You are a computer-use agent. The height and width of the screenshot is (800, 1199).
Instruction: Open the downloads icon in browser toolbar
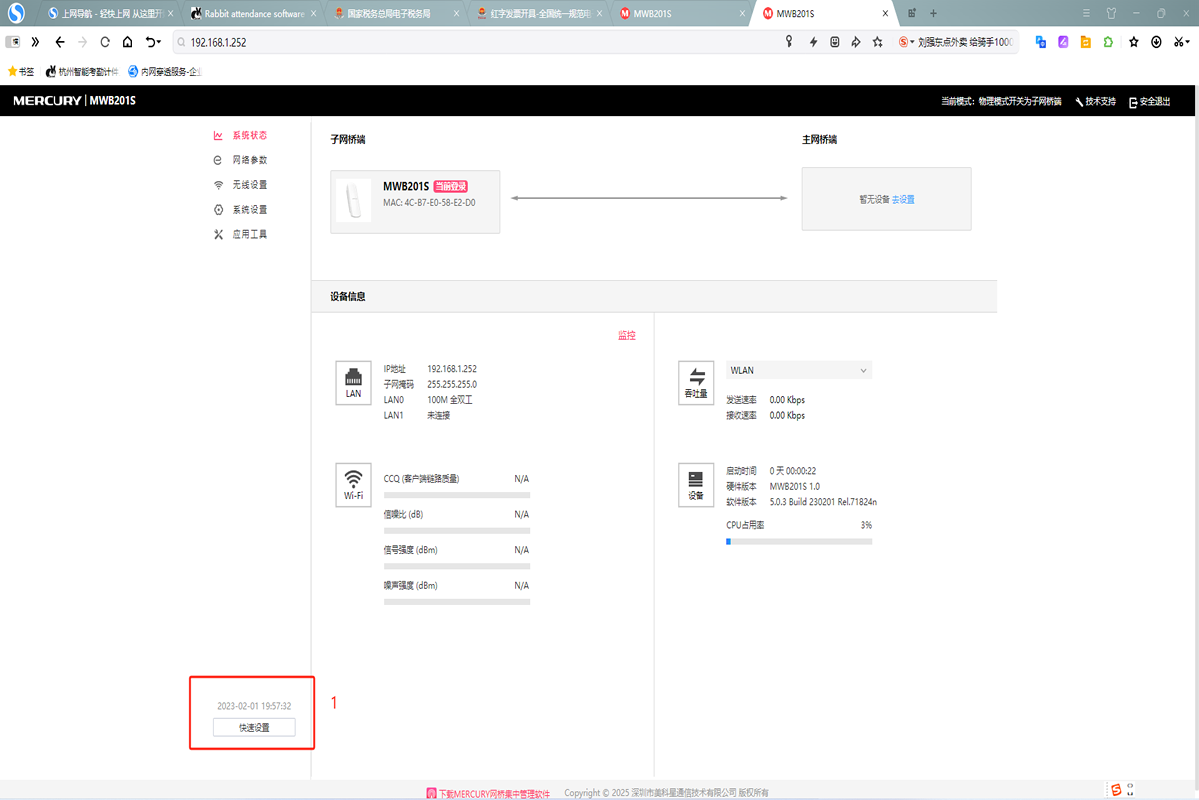[1156, 42]
